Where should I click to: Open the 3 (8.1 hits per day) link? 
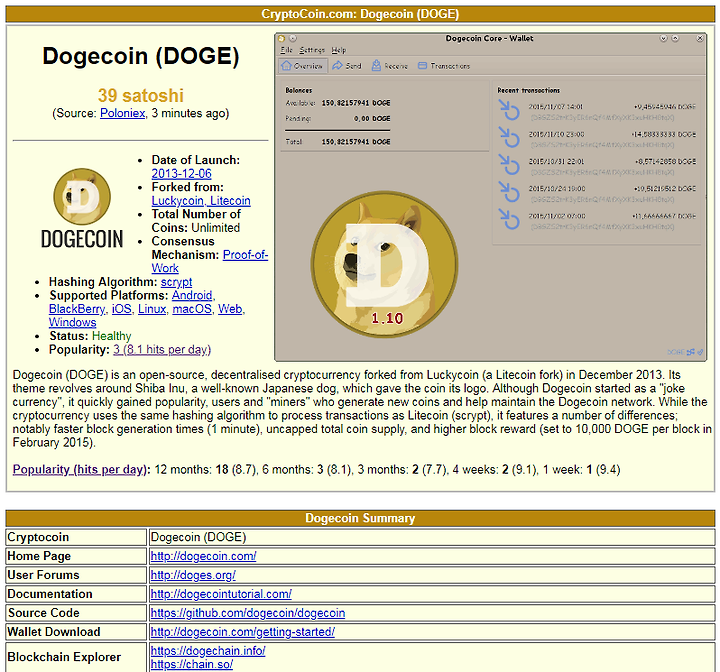tap(162, 350)
